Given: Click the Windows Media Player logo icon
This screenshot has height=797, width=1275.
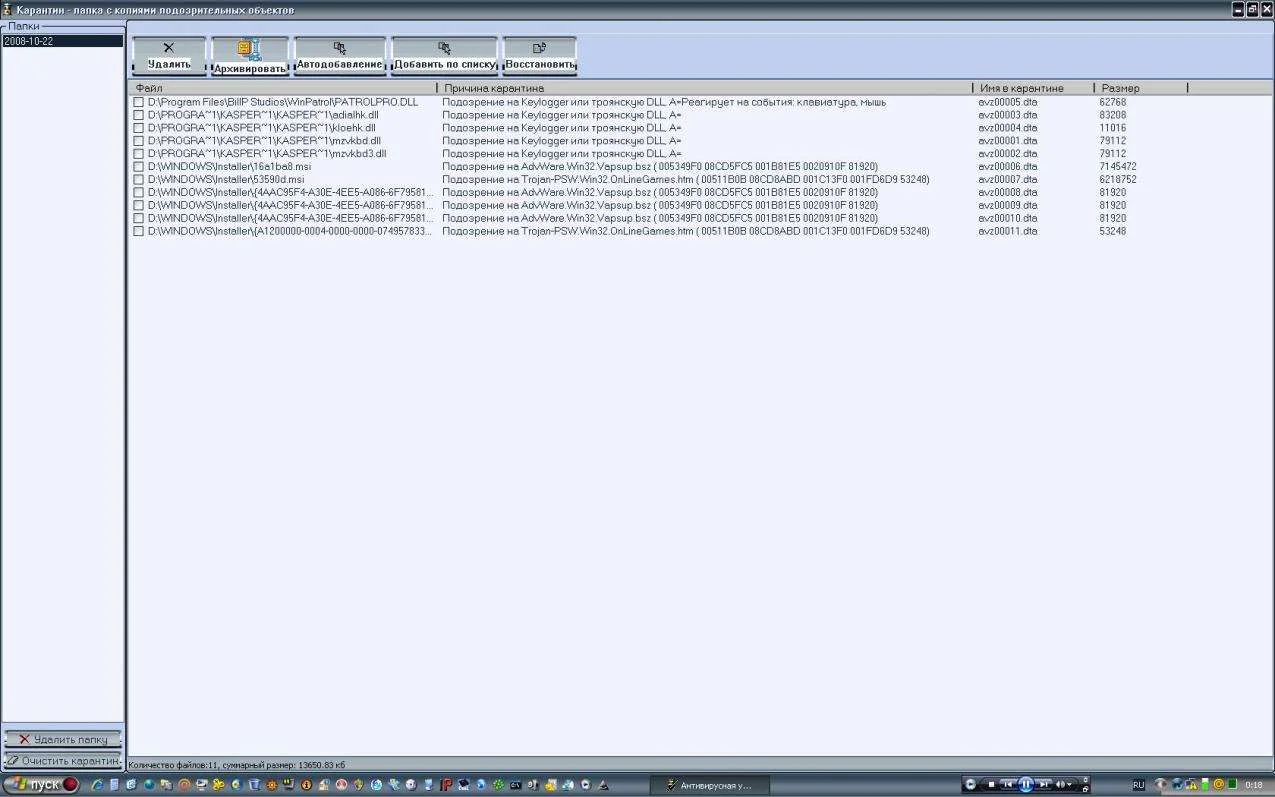Looking at the screenshot, I should coord(971,785).
